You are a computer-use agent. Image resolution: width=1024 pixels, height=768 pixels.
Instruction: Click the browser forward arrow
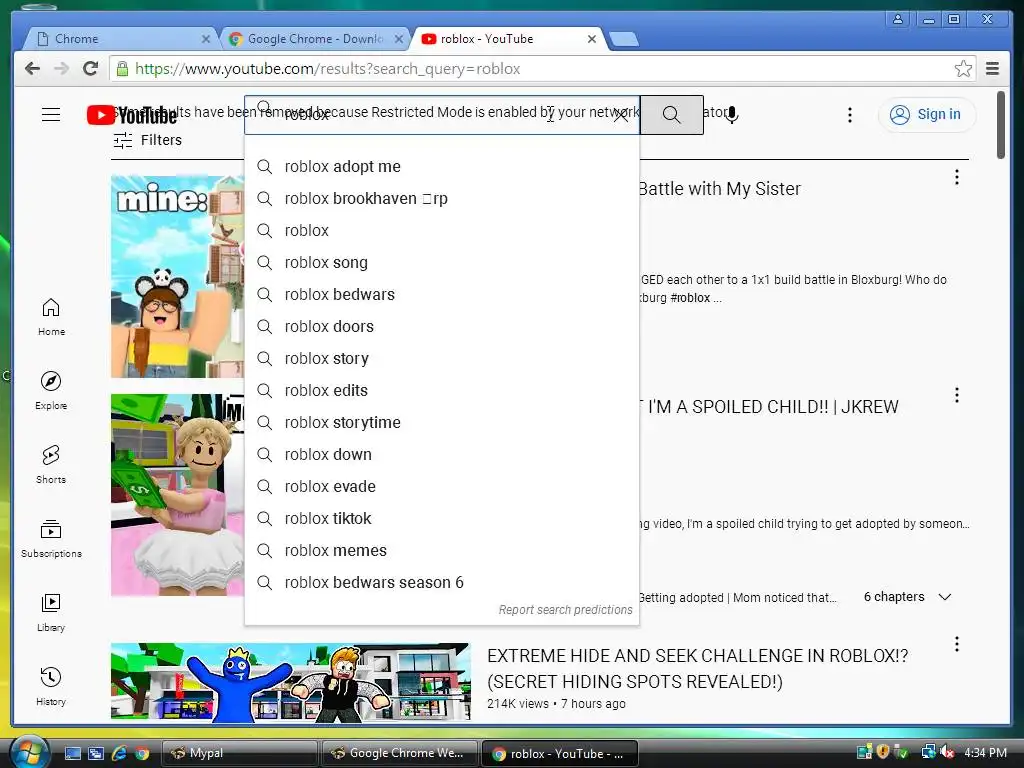point(61,69)
